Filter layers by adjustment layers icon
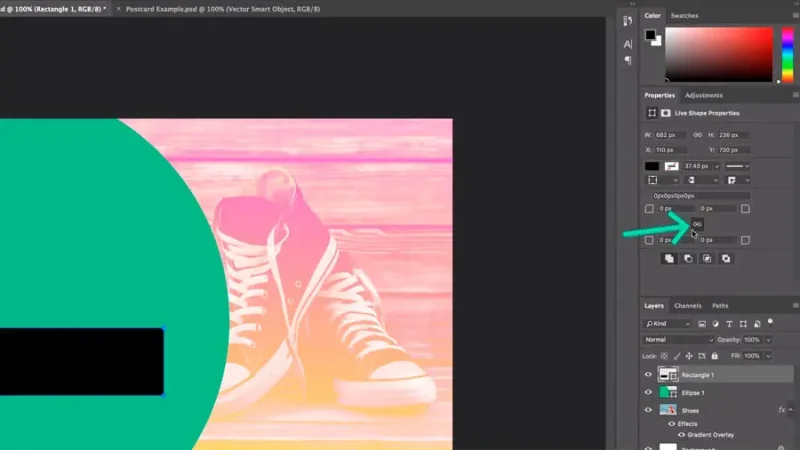 click(715, 324)
